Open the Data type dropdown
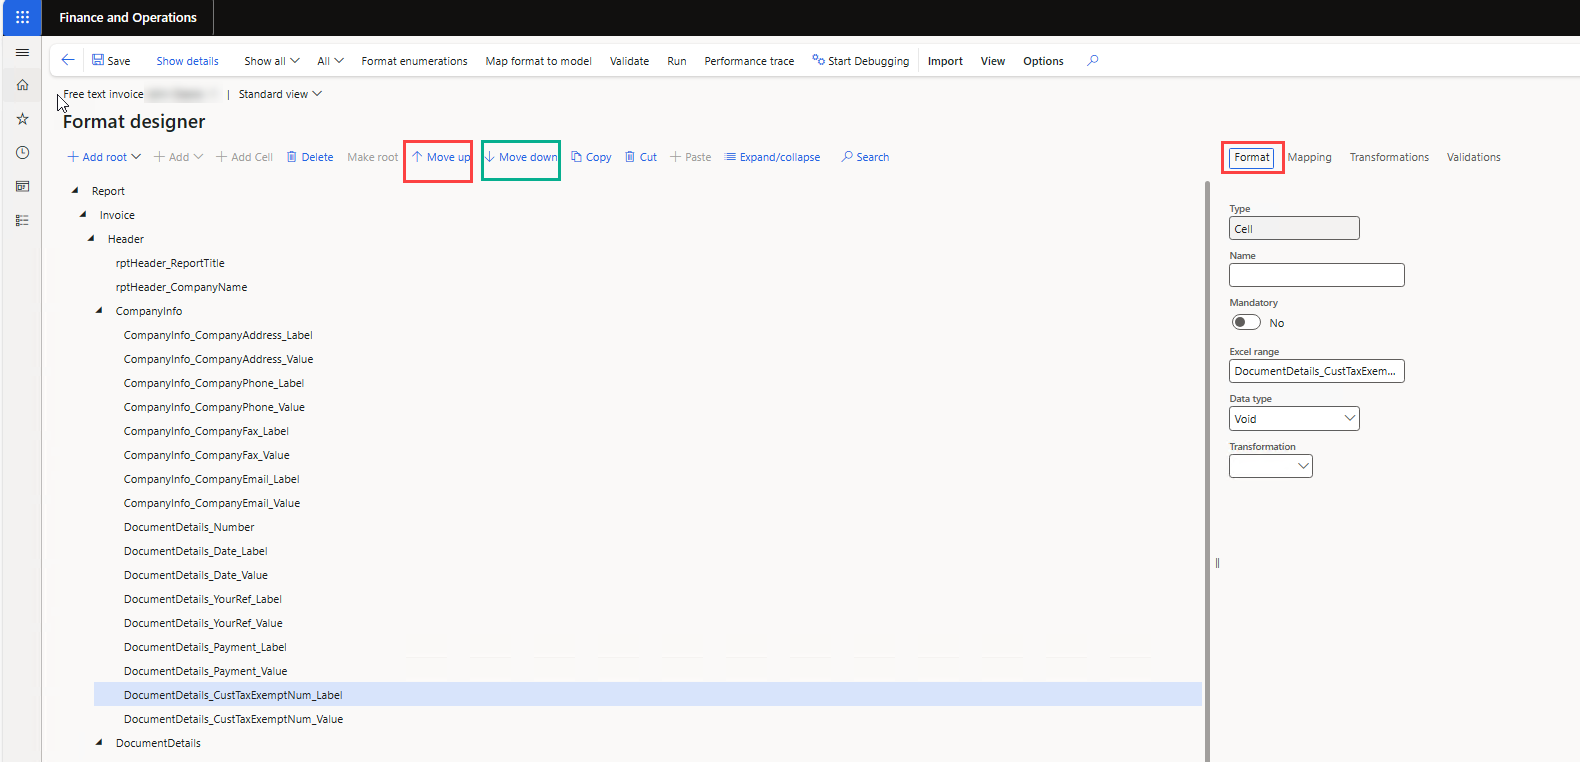The height and width of the screenshot is (762, 1580). (1294, 419)
